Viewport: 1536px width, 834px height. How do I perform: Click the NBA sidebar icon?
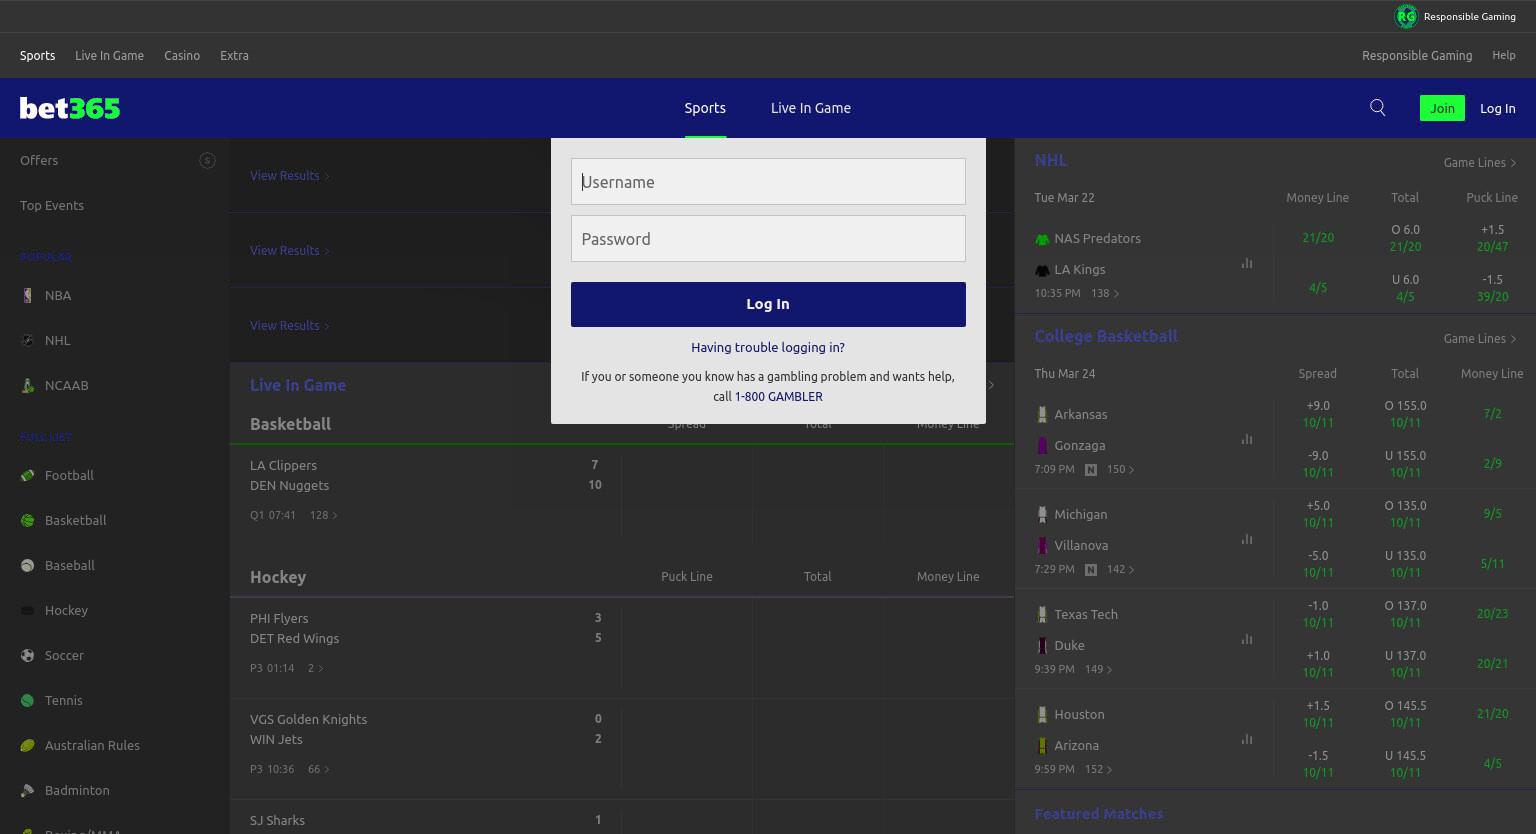tap(27, 295)
